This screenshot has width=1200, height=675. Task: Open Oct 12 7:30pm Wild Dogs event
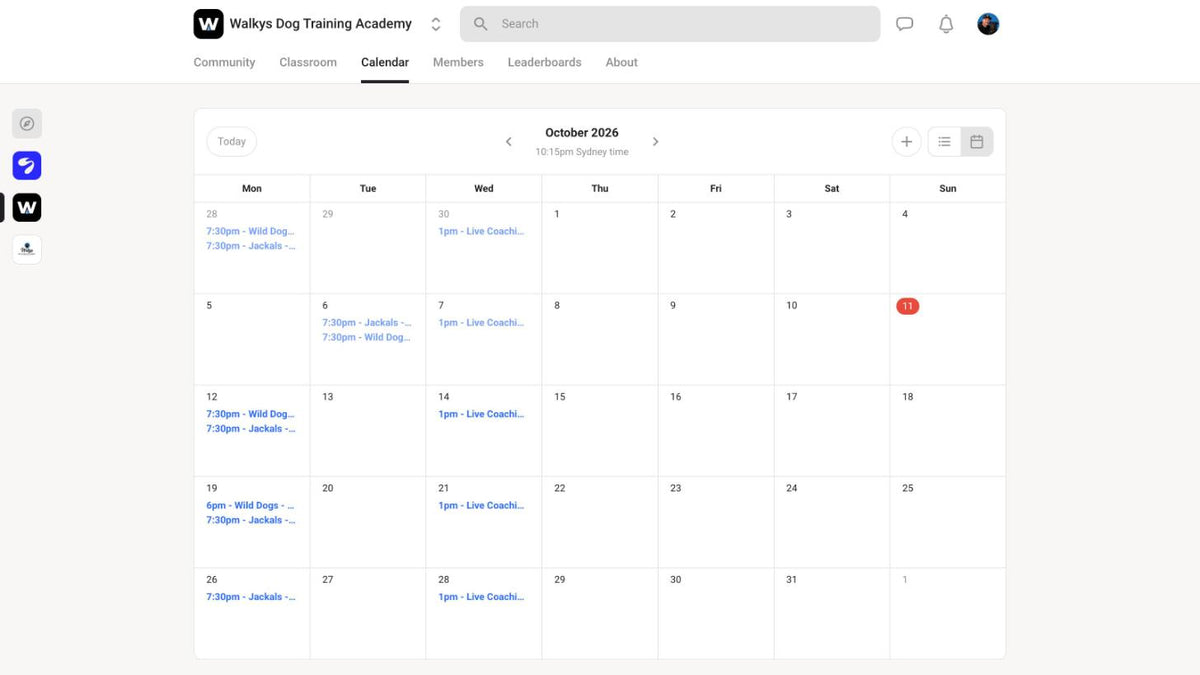coord(250,414)
